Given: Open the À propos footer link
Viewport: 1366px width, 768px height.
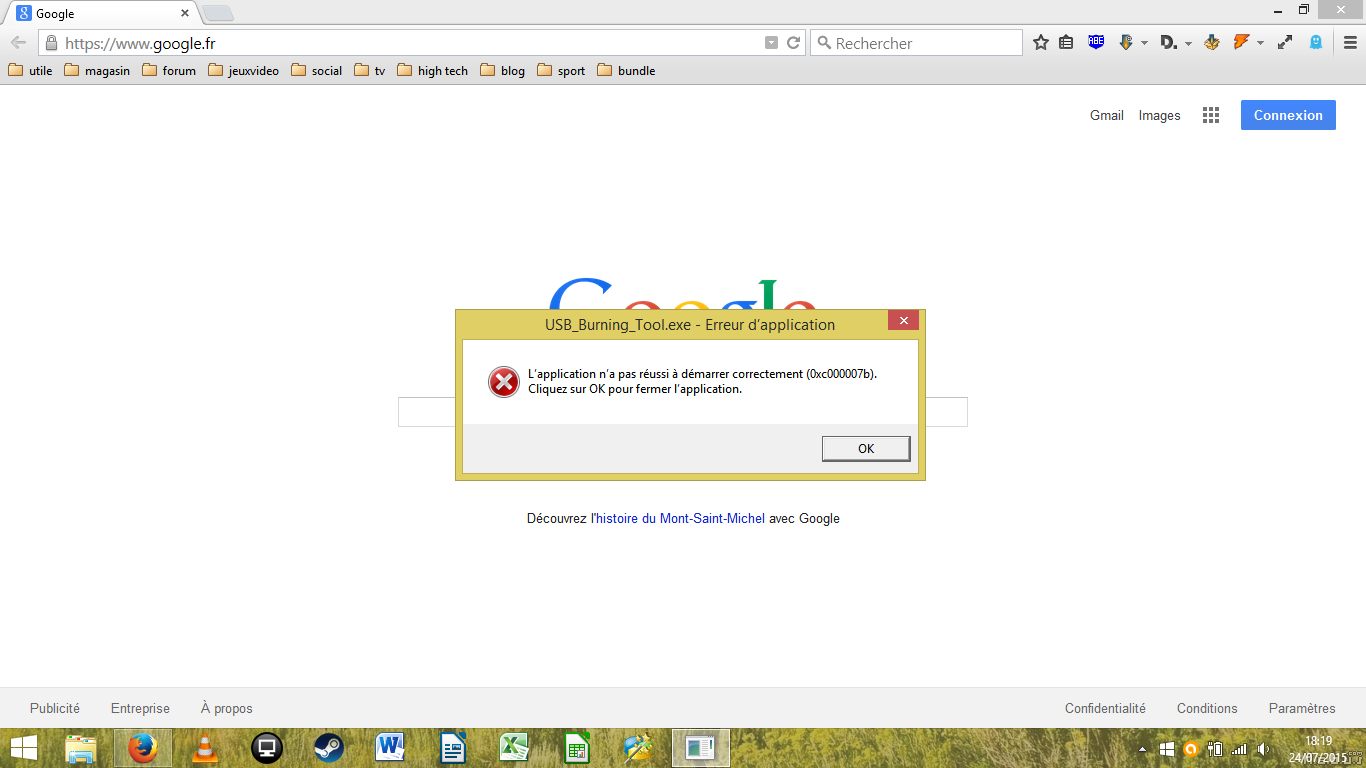Looking at the screenshot, I should pos(227,708).
